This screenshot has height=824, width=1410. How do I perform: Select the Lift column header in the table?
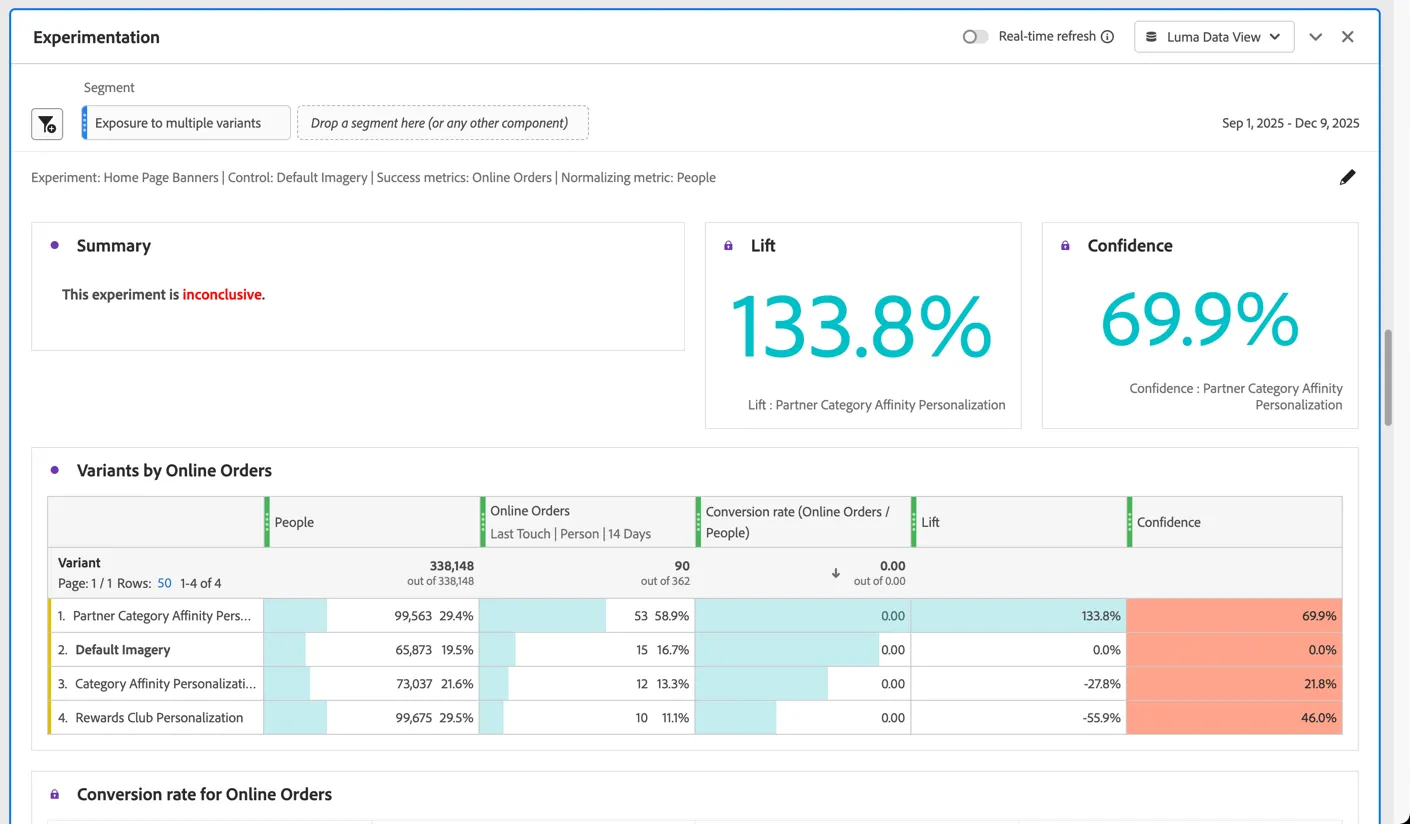coord(1020,522)
